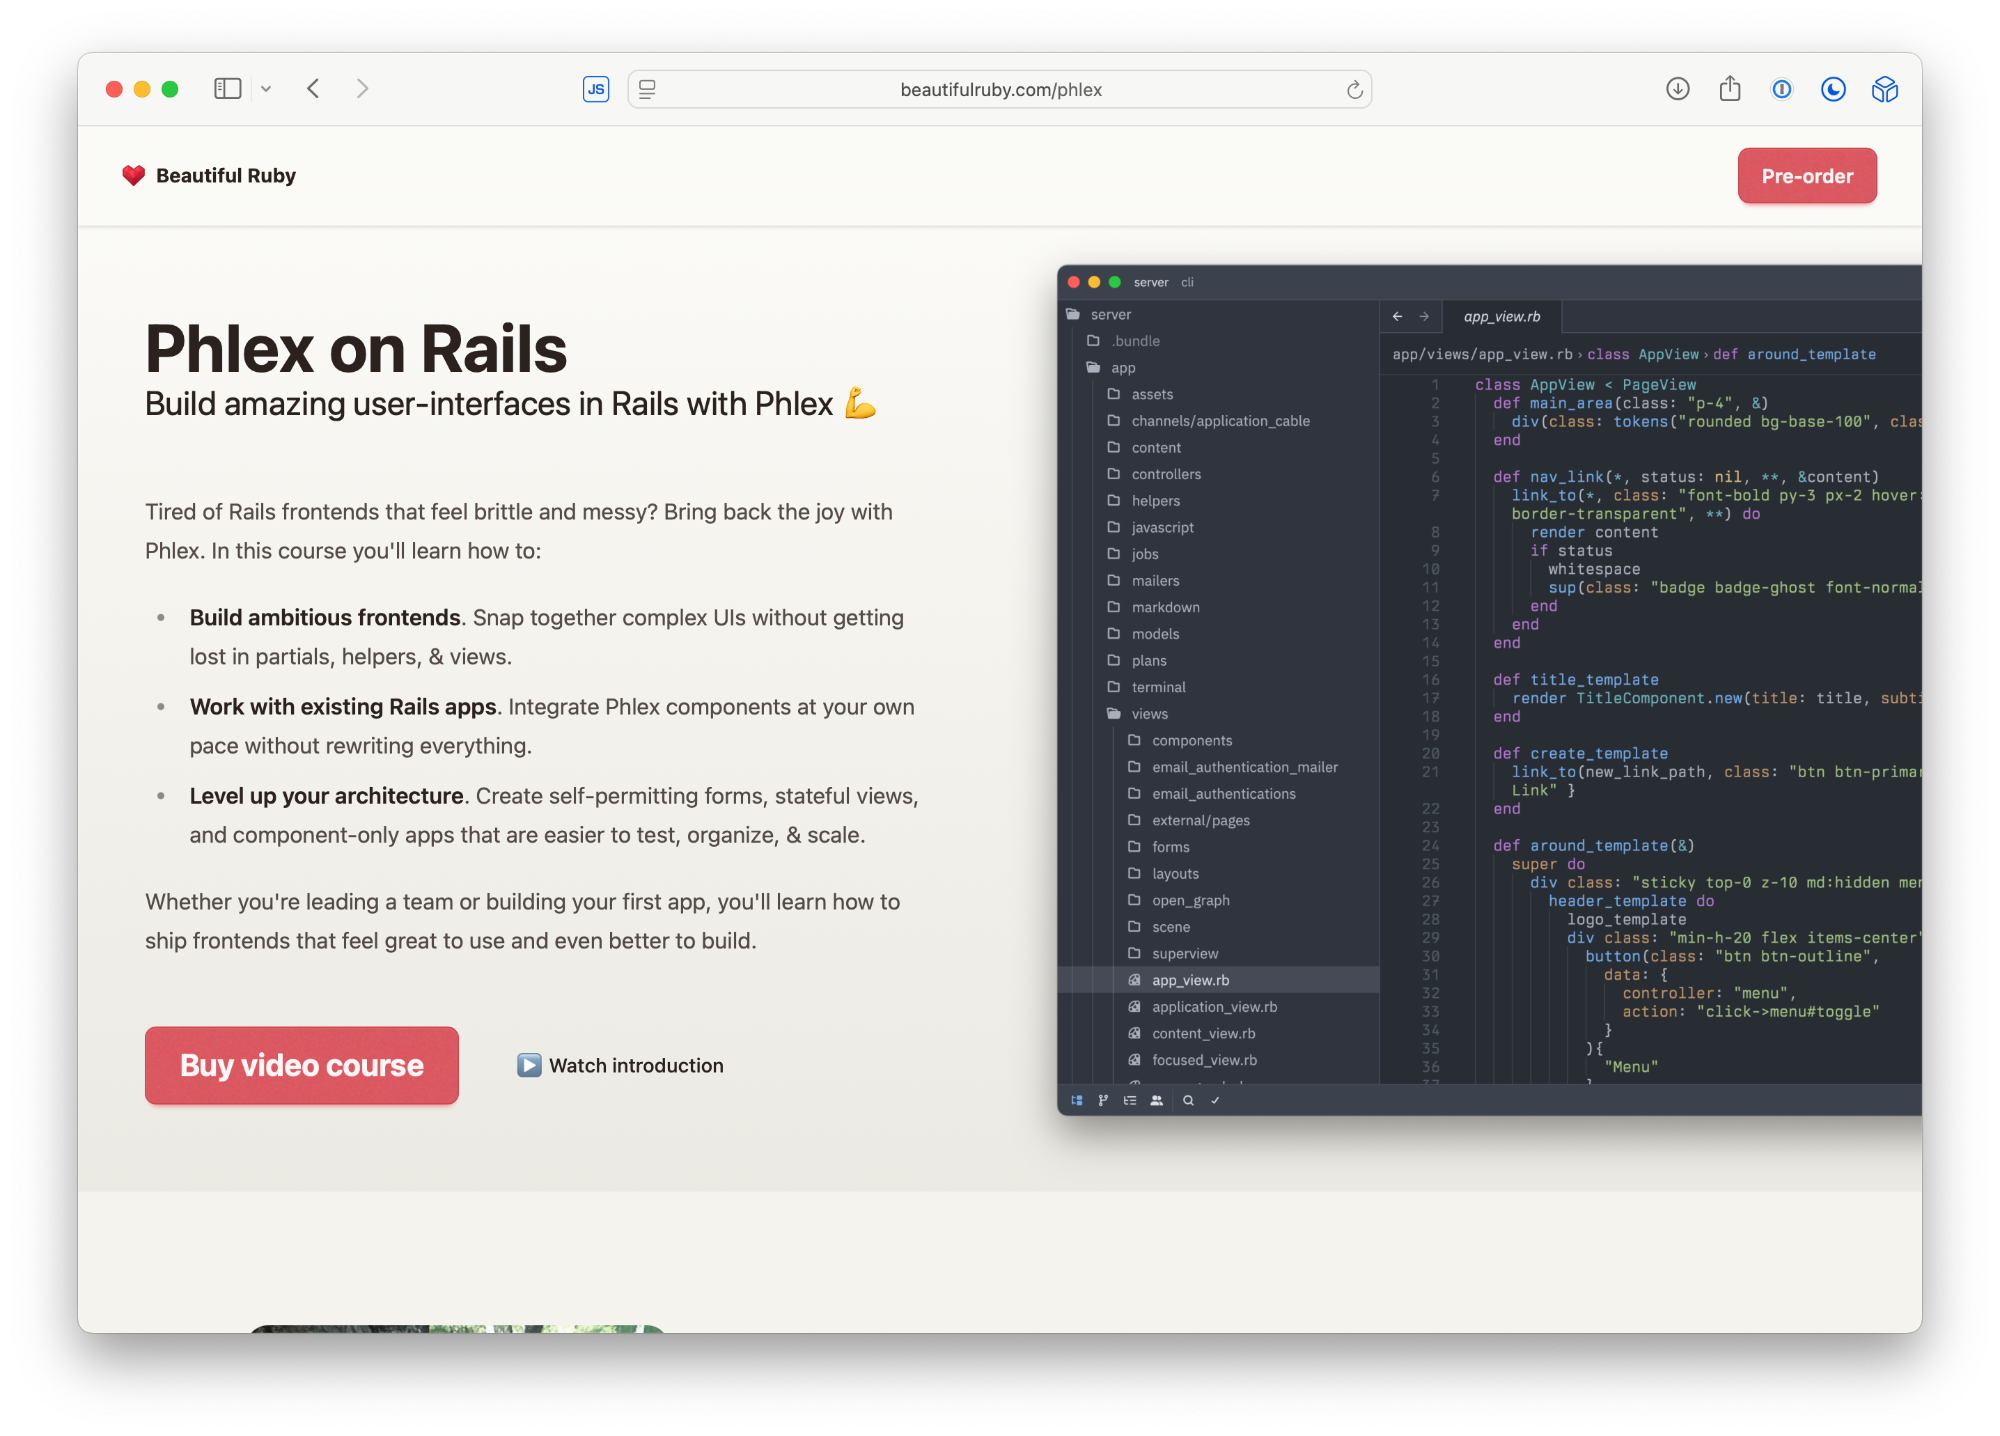Select the app_view.rb file

tap(1218, 980)
